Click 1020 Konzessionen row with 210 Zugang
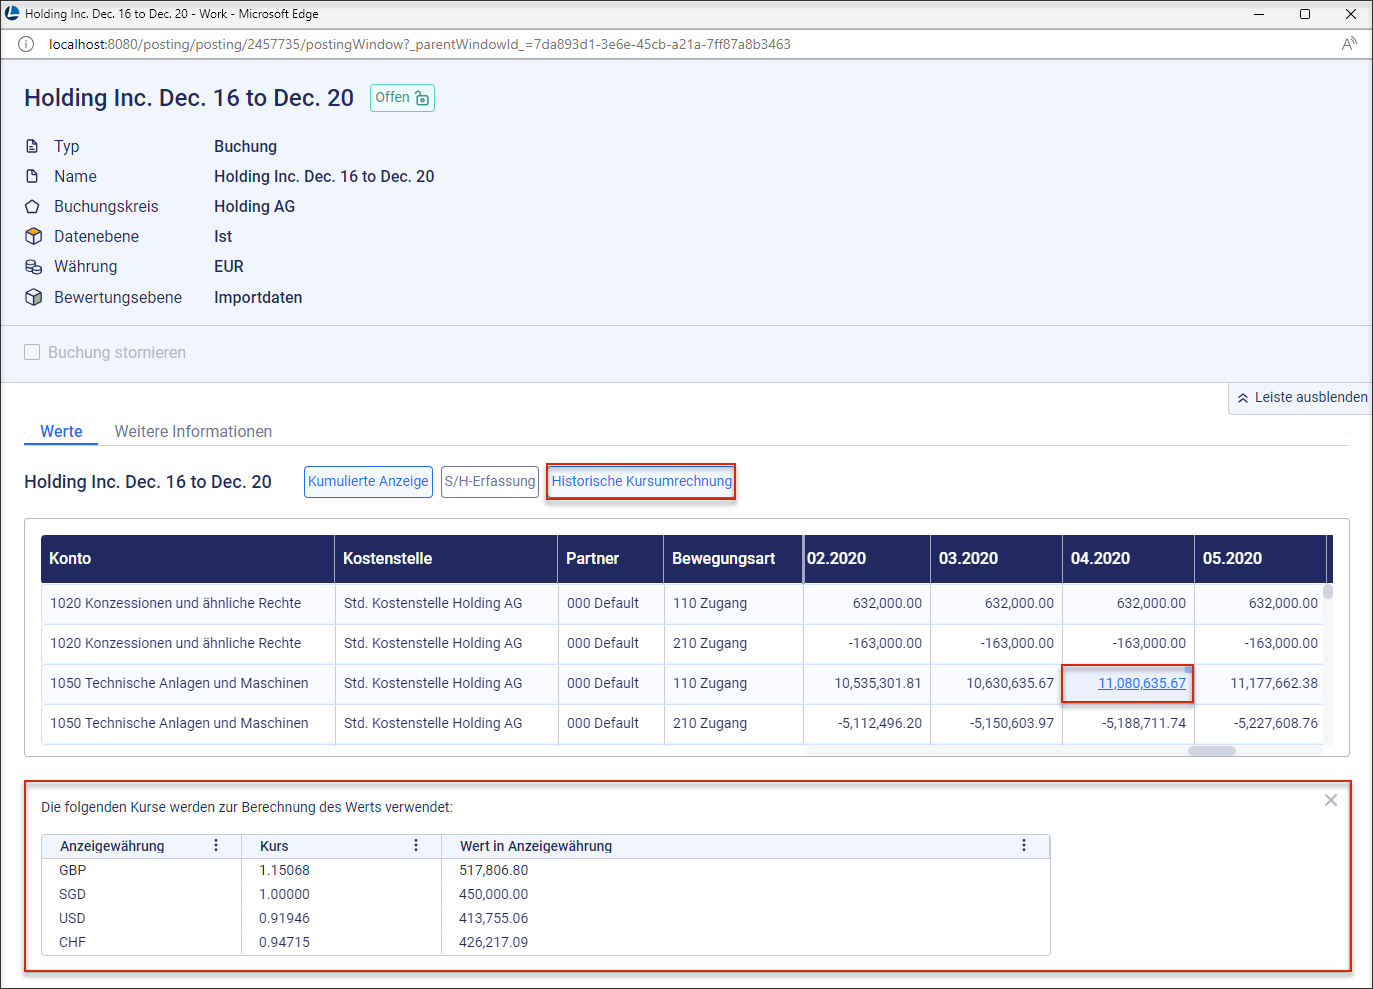This screenshot has width=1373, height=989. point(682,643)
